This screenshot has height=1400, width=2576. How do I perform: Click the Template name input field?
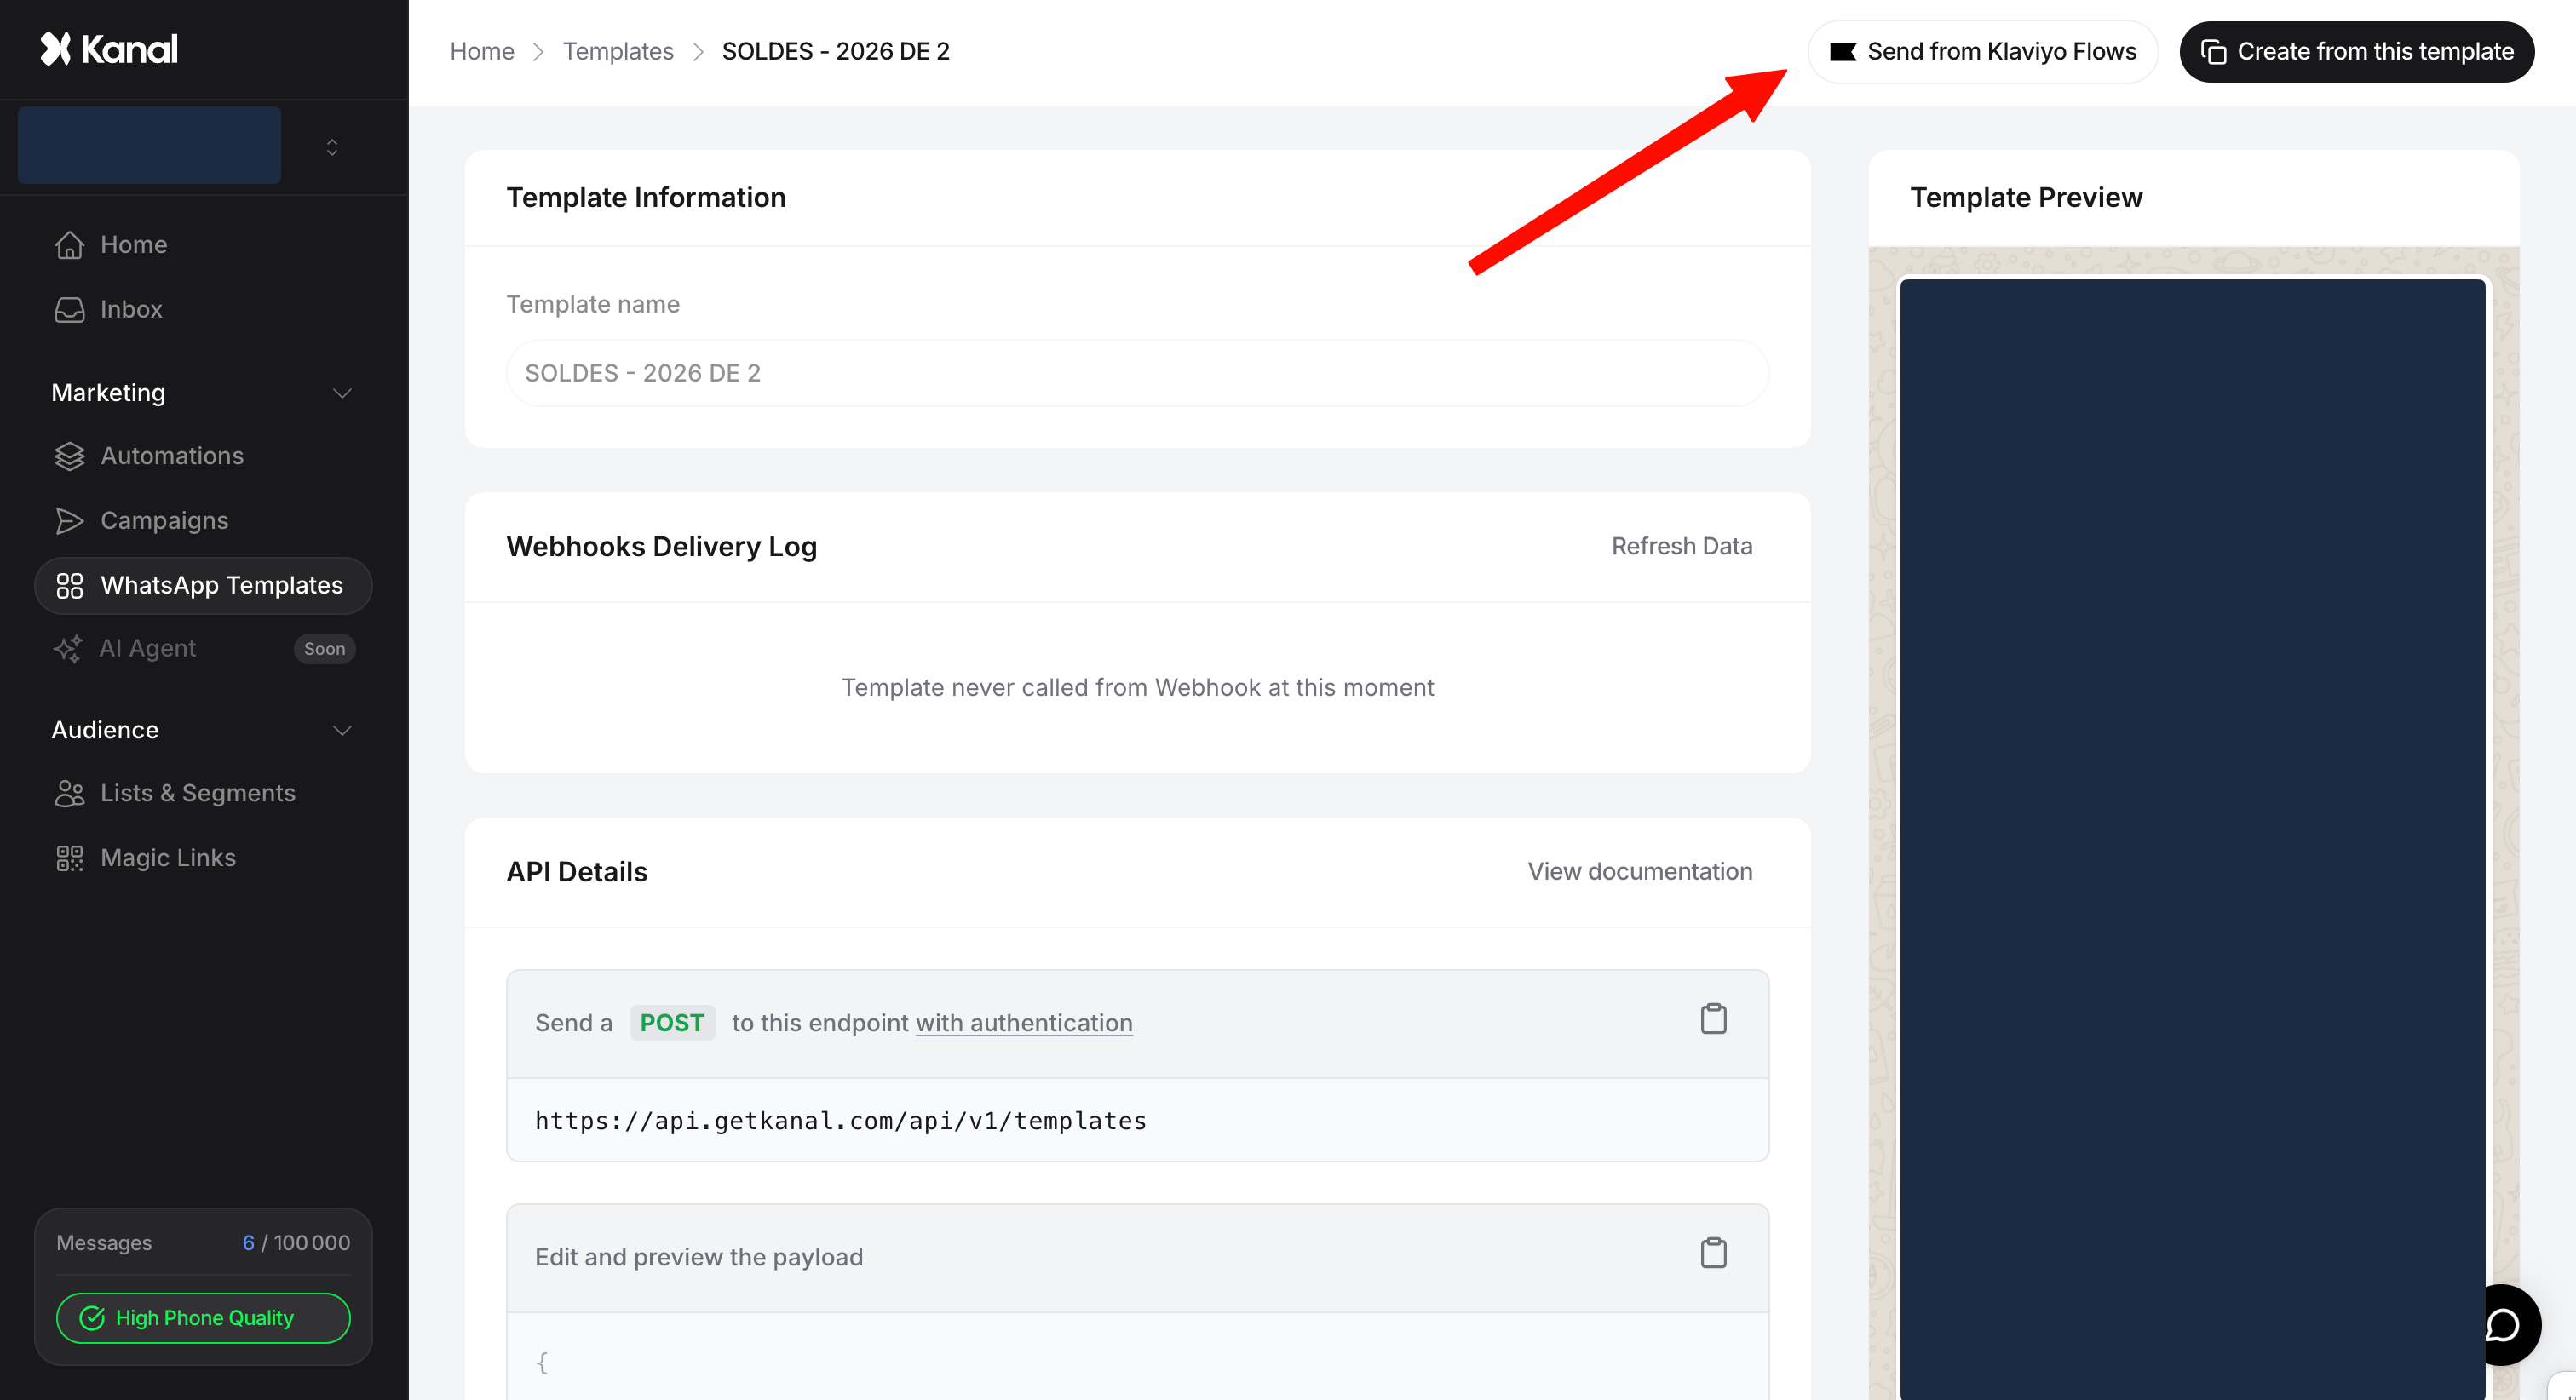(1137, 373)
